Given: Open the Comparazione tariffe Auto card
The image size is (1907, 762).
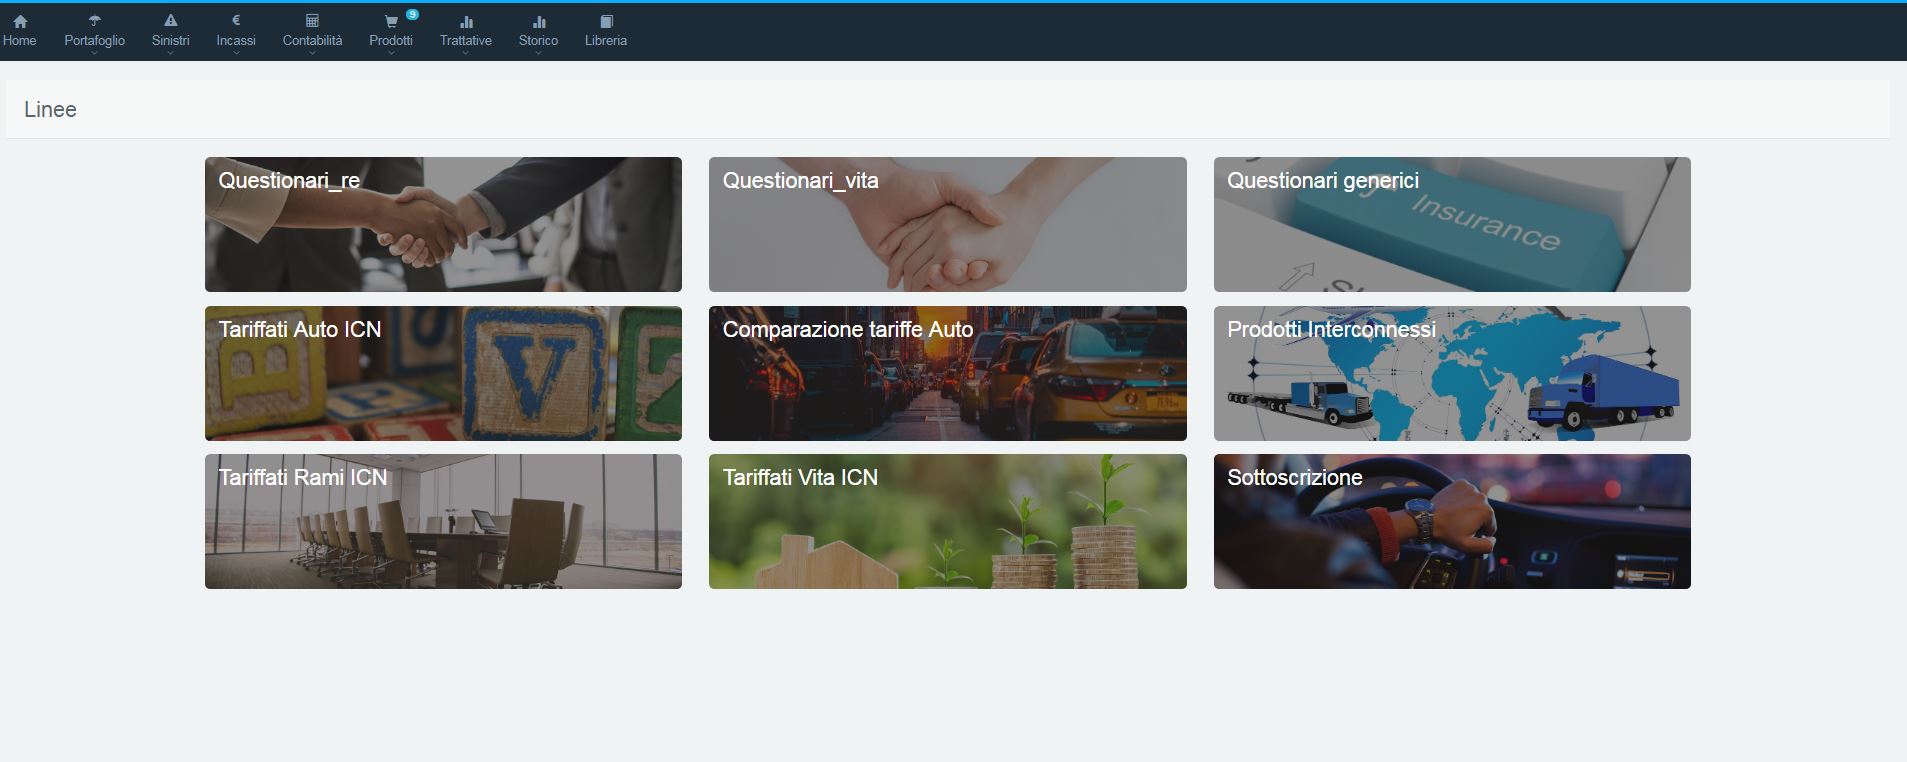Looking at the screenshot, I should point(947,373).
